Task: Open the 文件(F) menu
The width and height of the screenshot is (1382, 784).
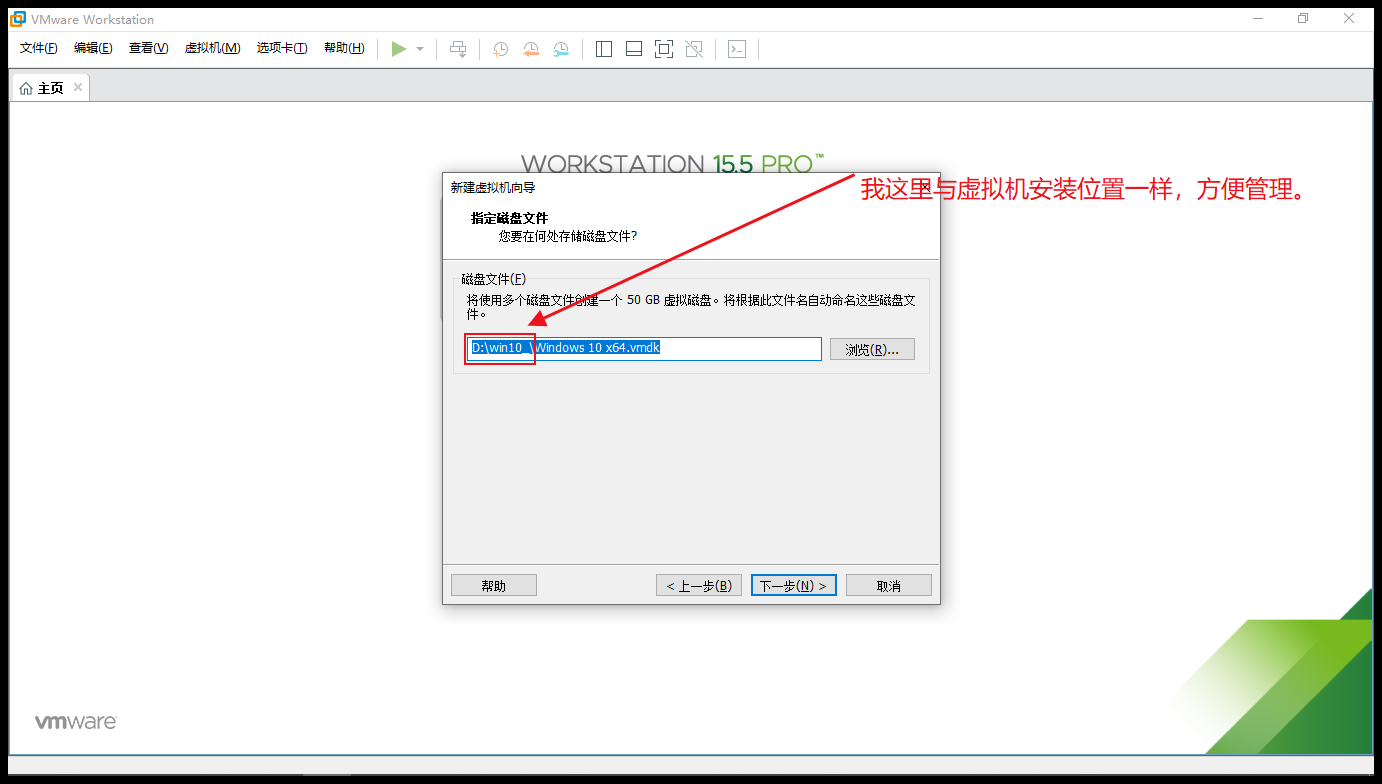Action: coord(39,48)
